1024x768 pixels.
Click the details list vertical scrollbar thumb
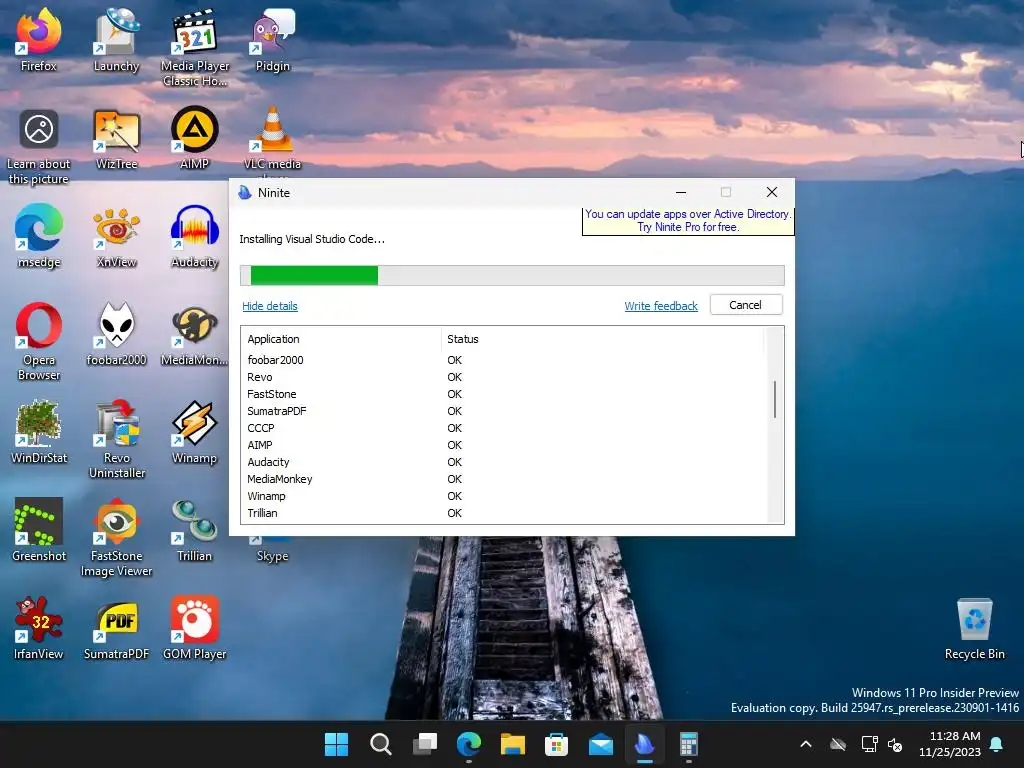point(775,399)
